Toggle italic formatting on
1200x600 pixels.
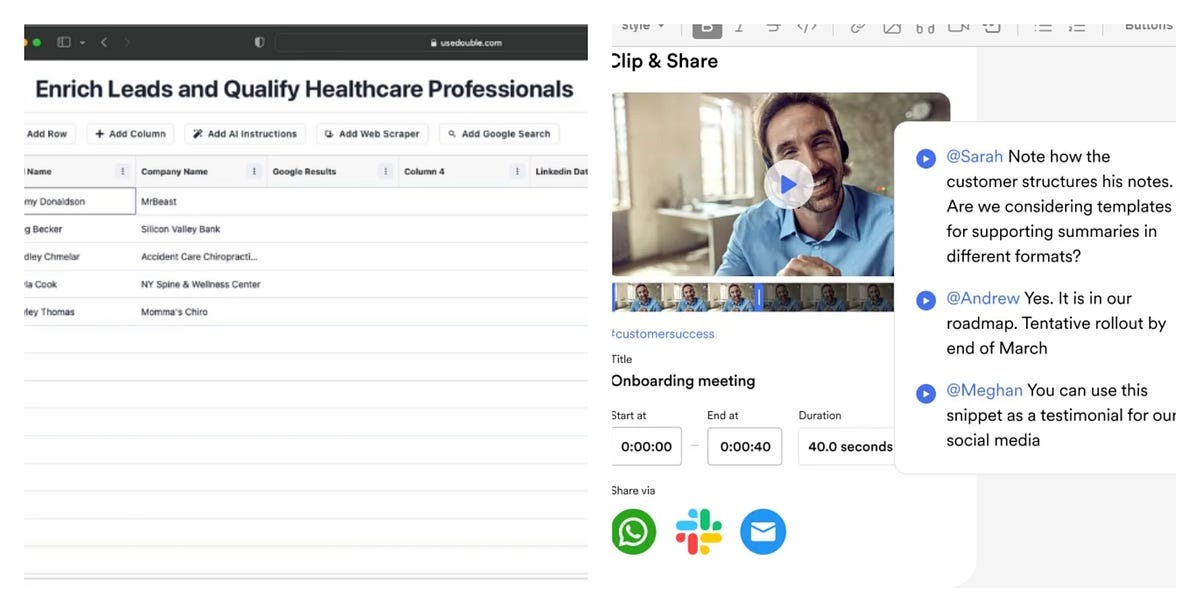(x=739, y=27)
